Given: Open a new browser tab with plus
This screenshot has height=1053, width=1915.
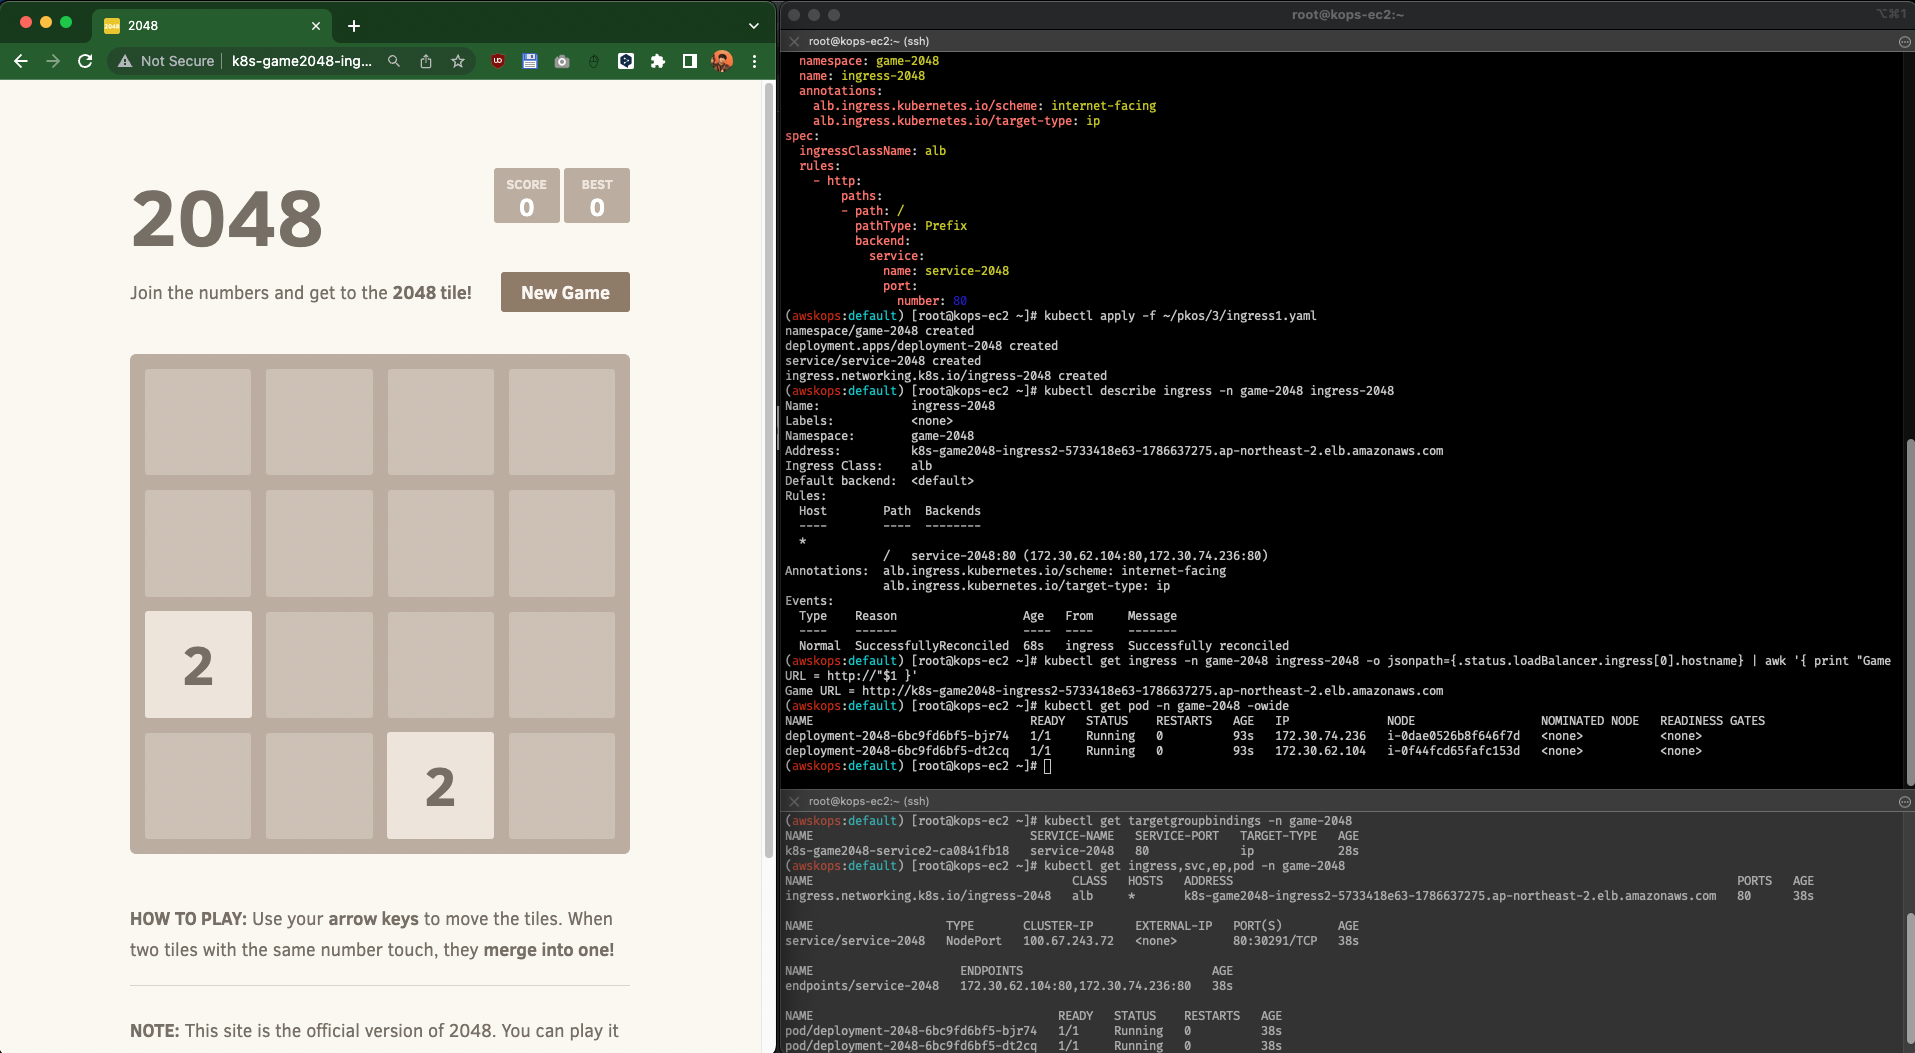Looking at the screenshot, I should point(354,26).
